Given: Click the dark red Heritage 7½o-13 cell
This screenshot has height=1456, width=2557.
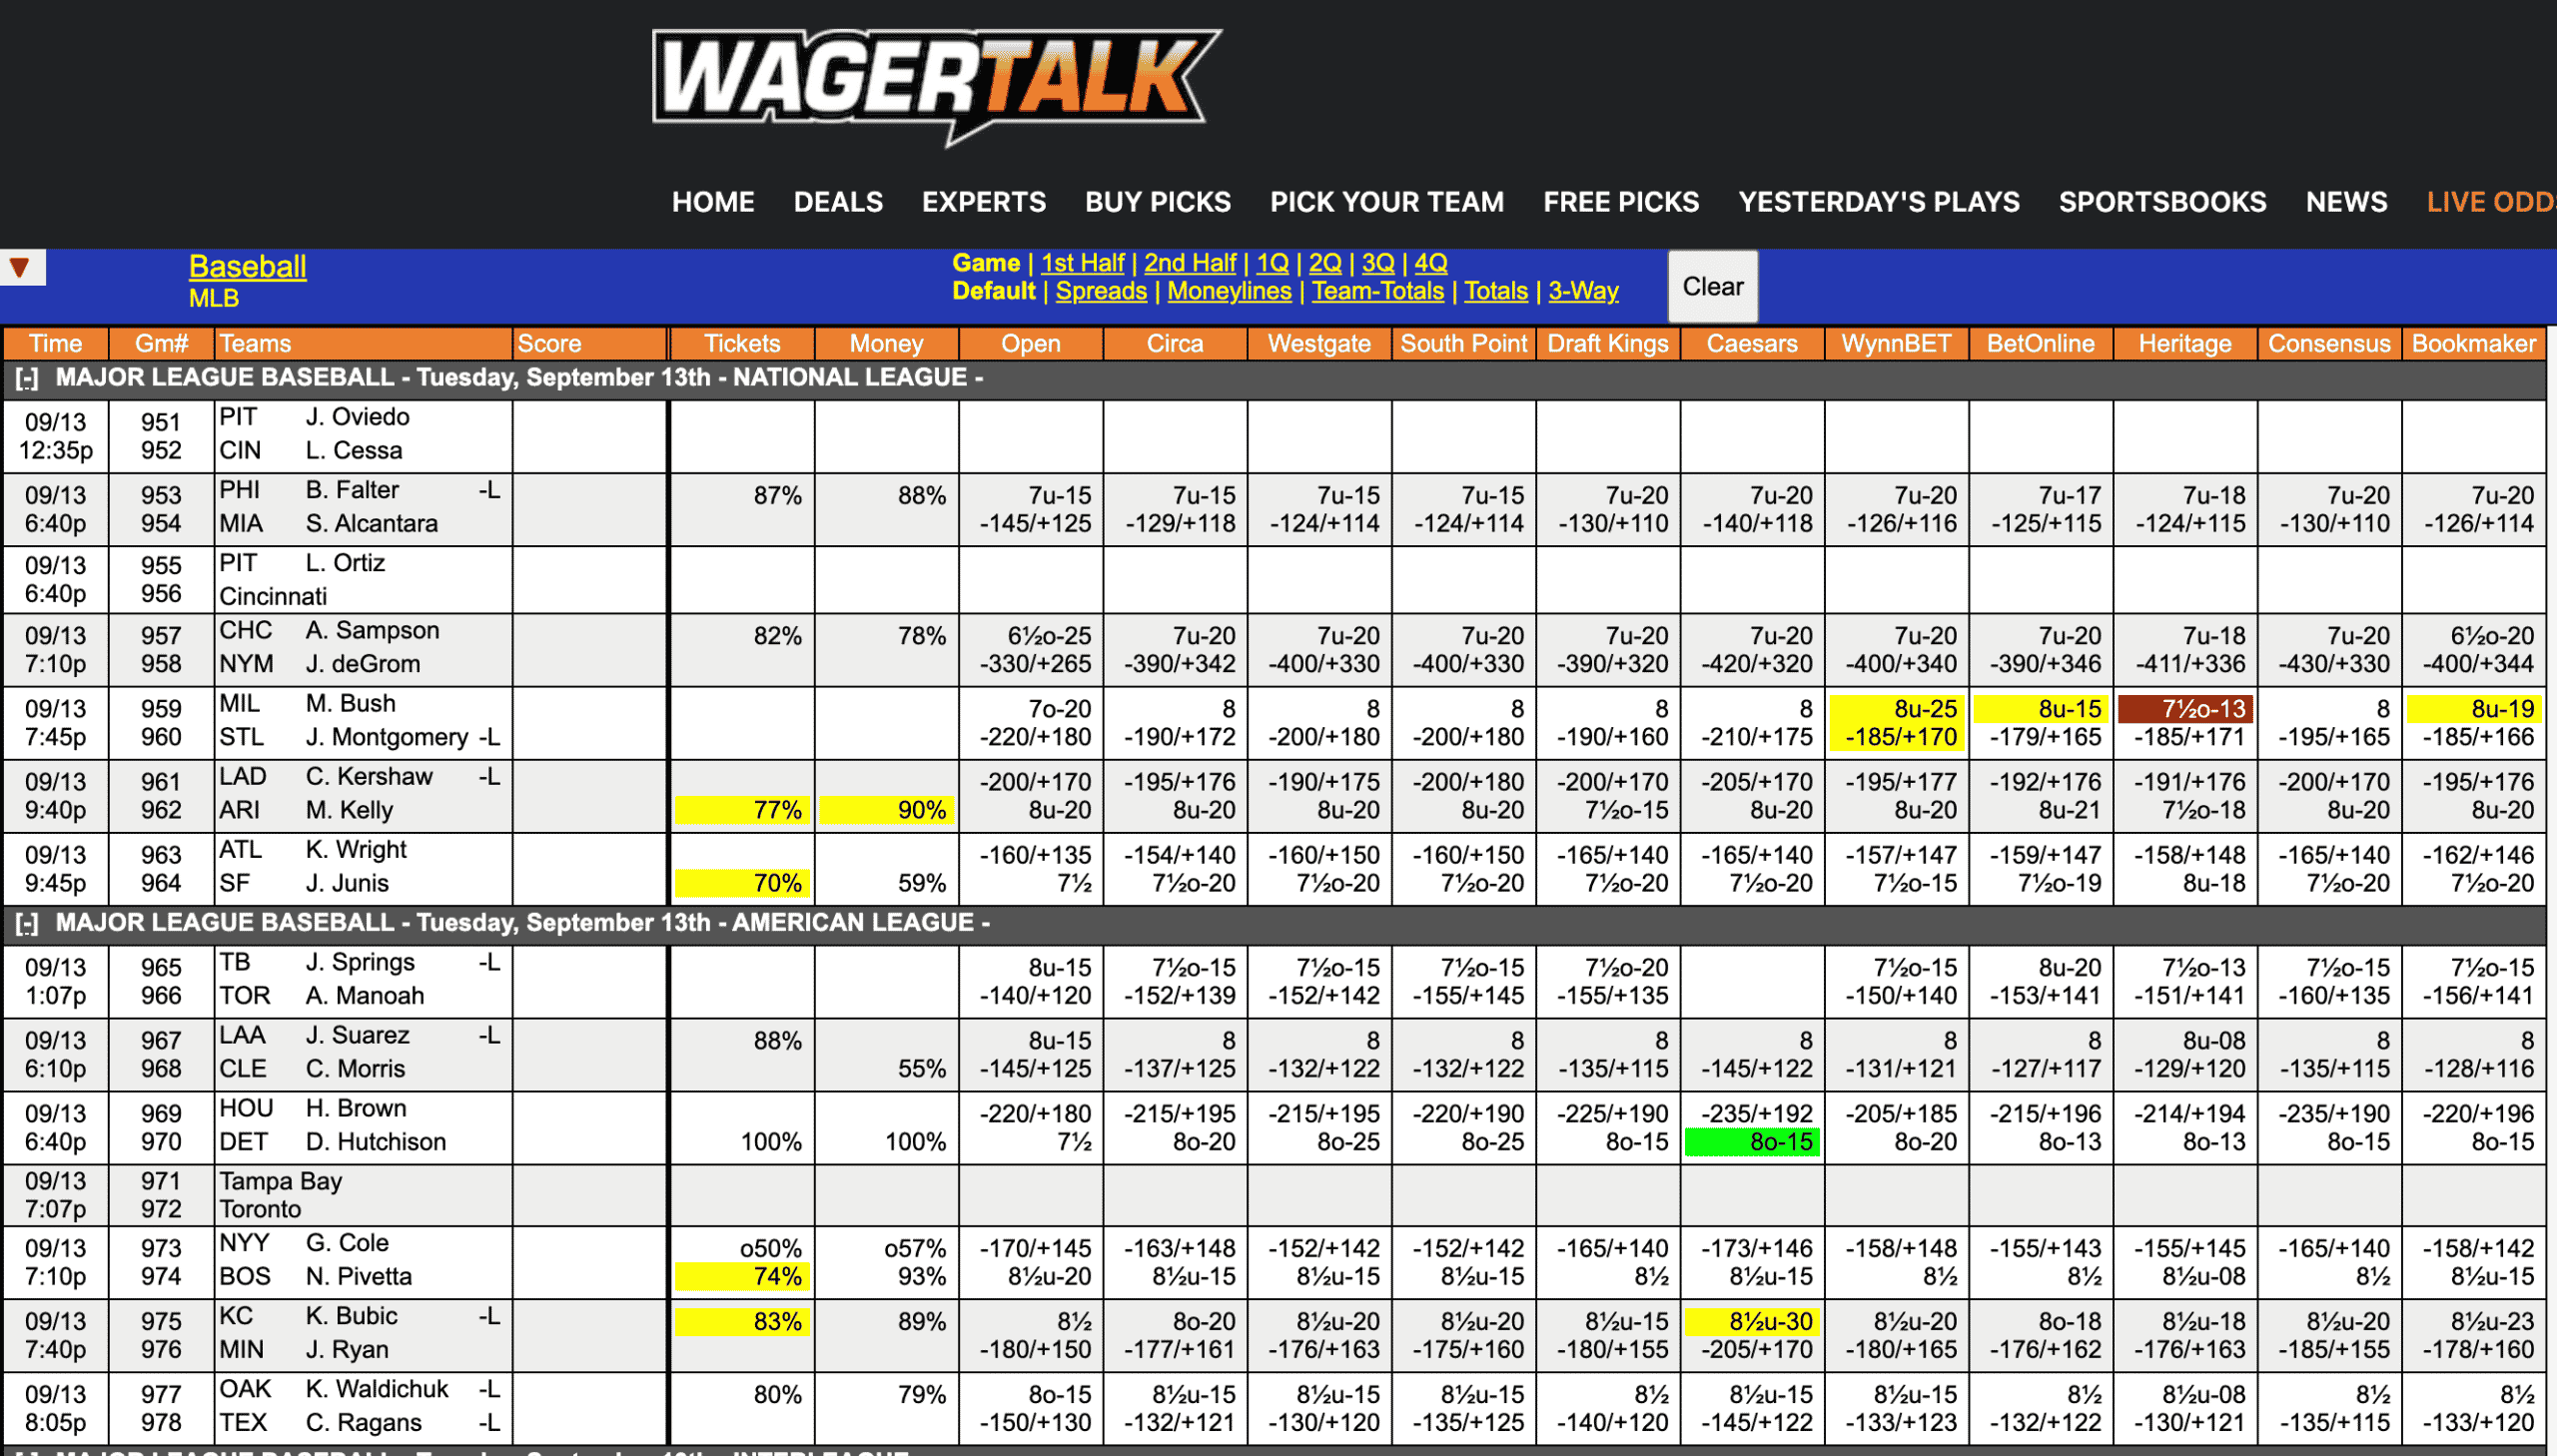Looking at the screenshot, I should [x=2185, y=709].
